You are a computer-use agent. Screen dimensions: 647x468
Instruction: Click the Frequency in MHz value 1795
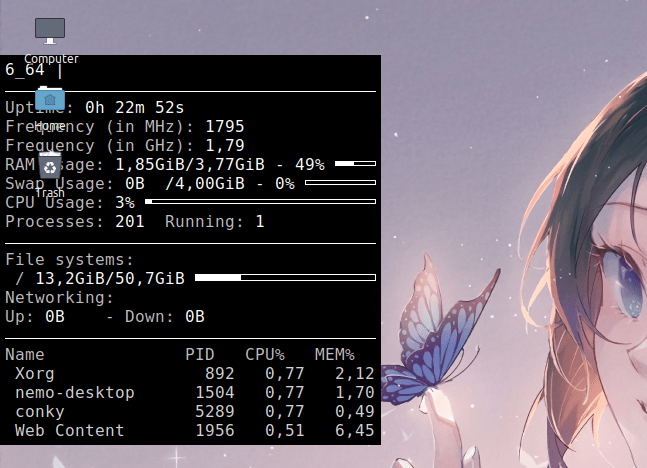224,127
